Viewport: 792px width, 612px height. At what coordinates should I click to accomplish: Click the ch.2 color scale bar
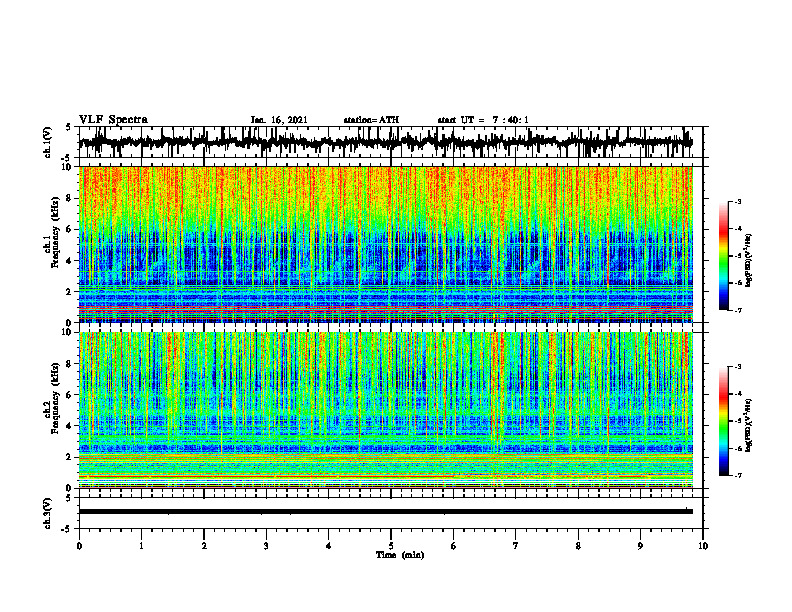[723, 421]
